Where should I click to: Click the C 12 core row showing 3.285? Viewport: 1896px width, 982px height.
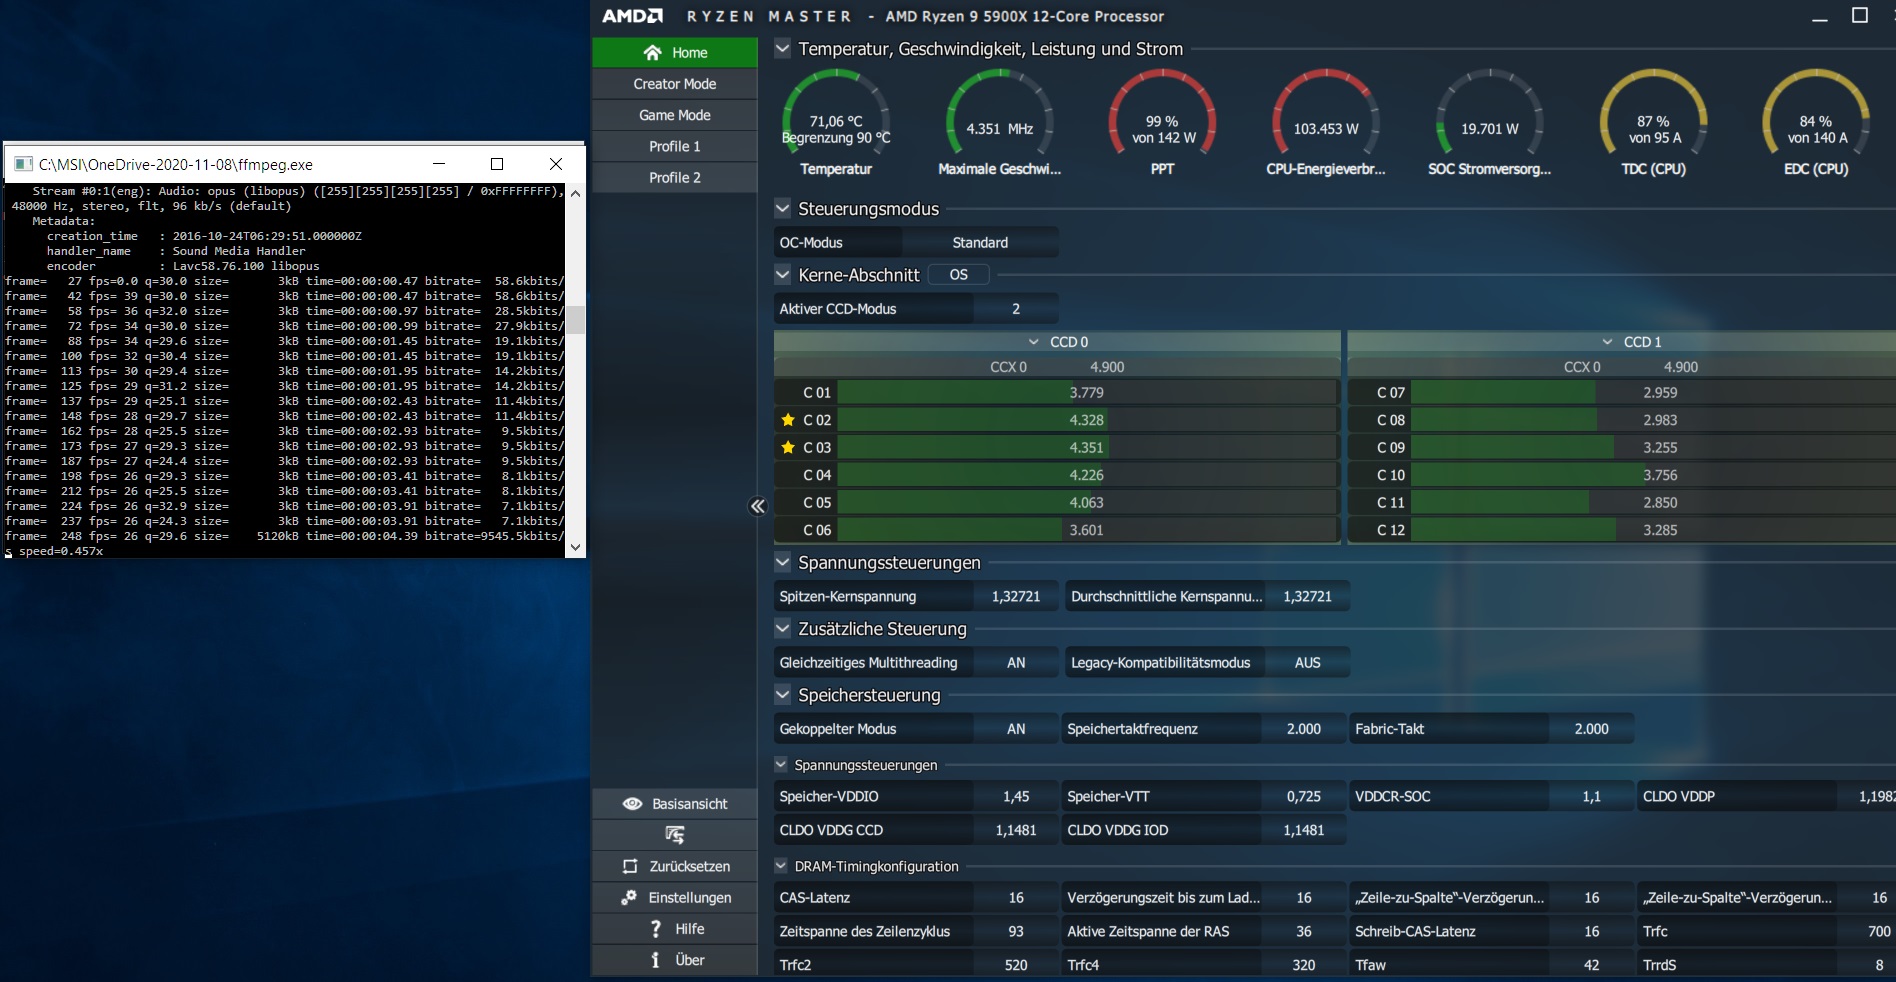pos(1623,530)
